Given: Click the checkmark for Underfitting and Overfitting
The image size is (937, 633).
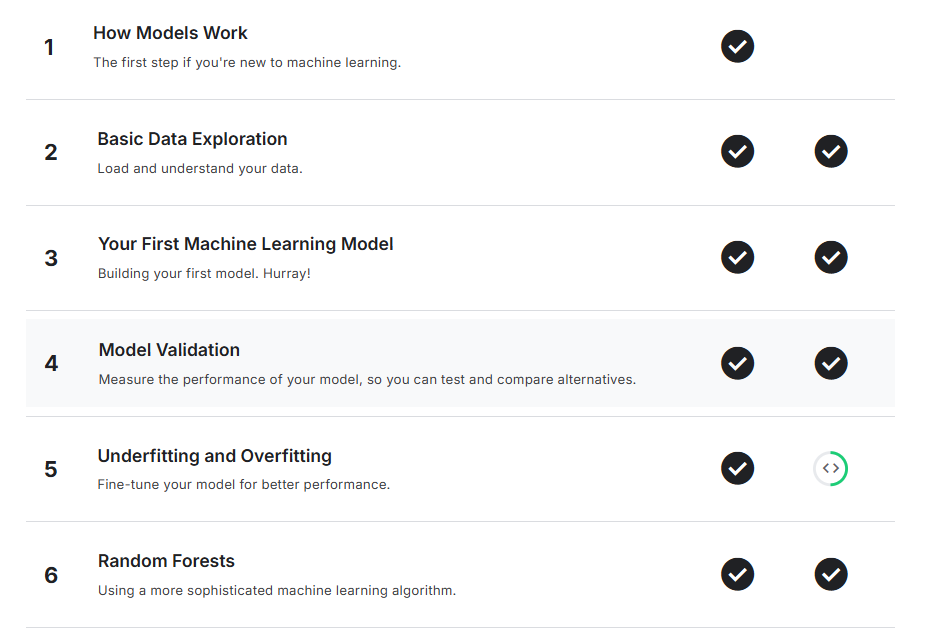Looking at the screenshot, I should [737, 468].
